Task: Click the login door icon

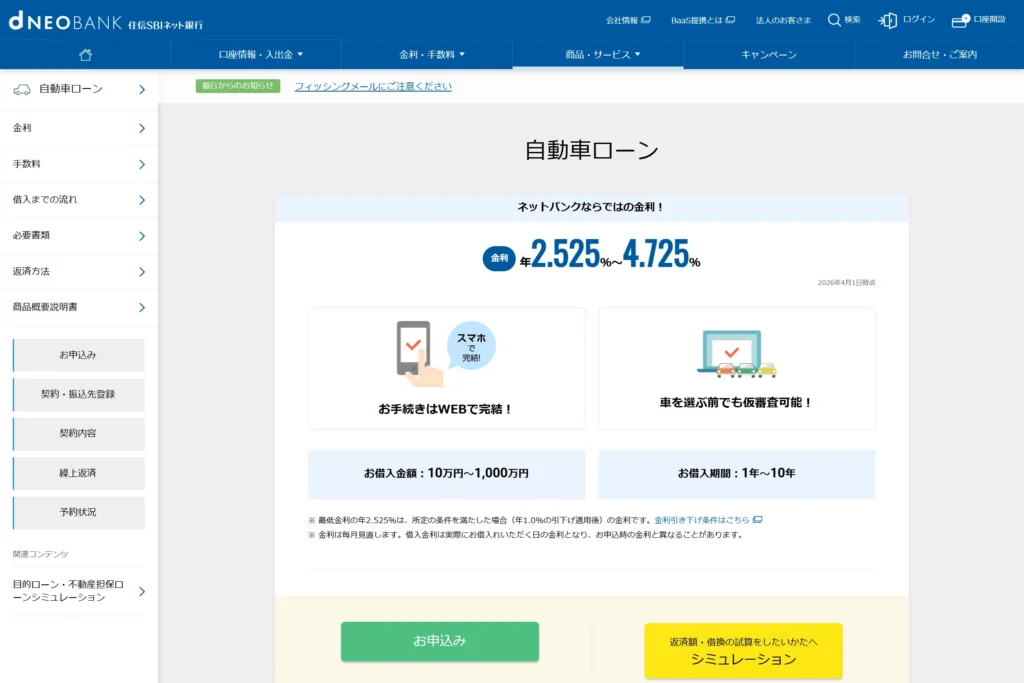Action: tap(887, 20)
